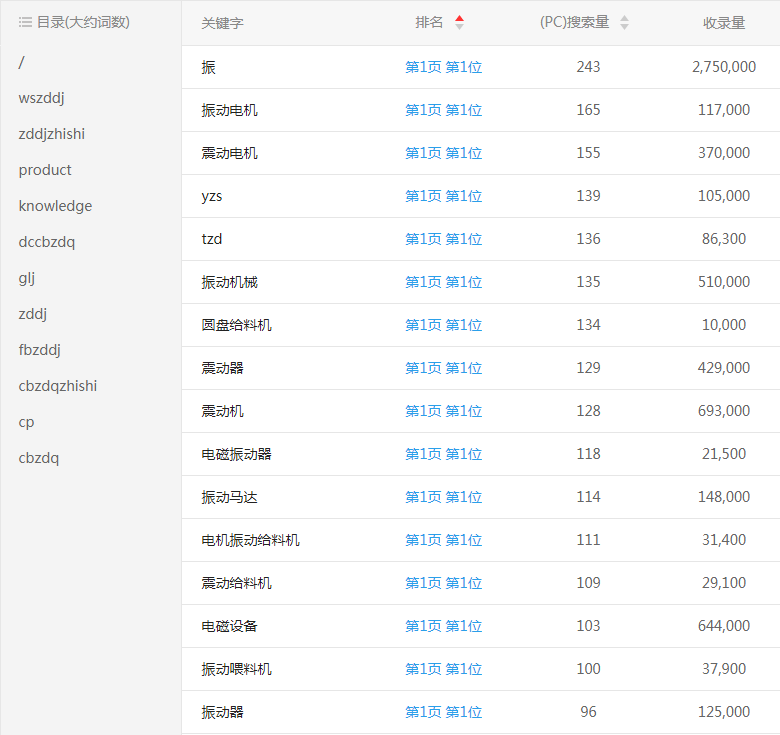Select the root '/' directory
Image resolution: width=780 pixels, height=735 pixels.
(22, 62)
